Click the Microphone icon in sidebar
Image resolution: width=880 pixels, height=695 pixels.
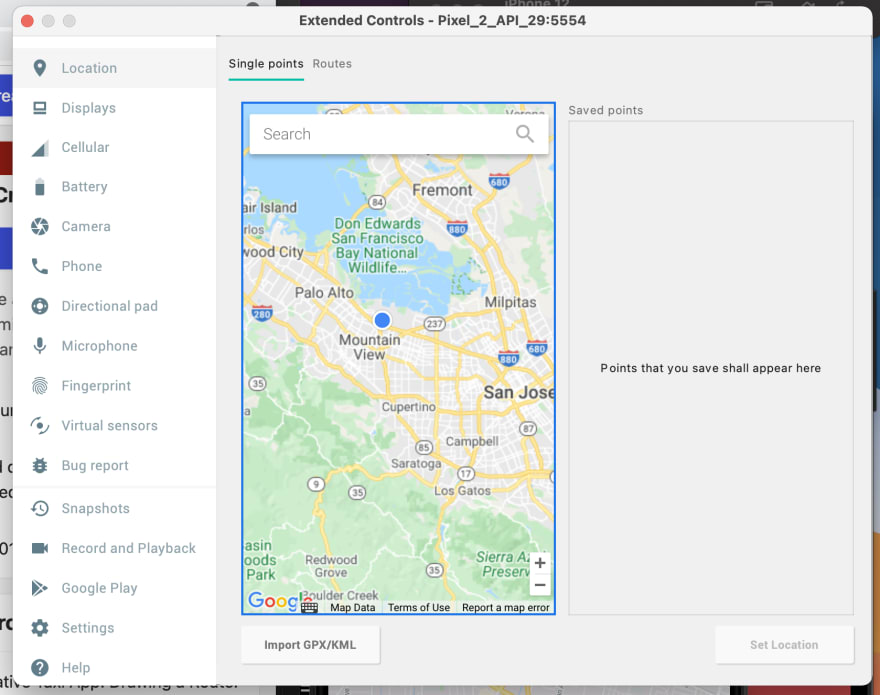point(39,346)
